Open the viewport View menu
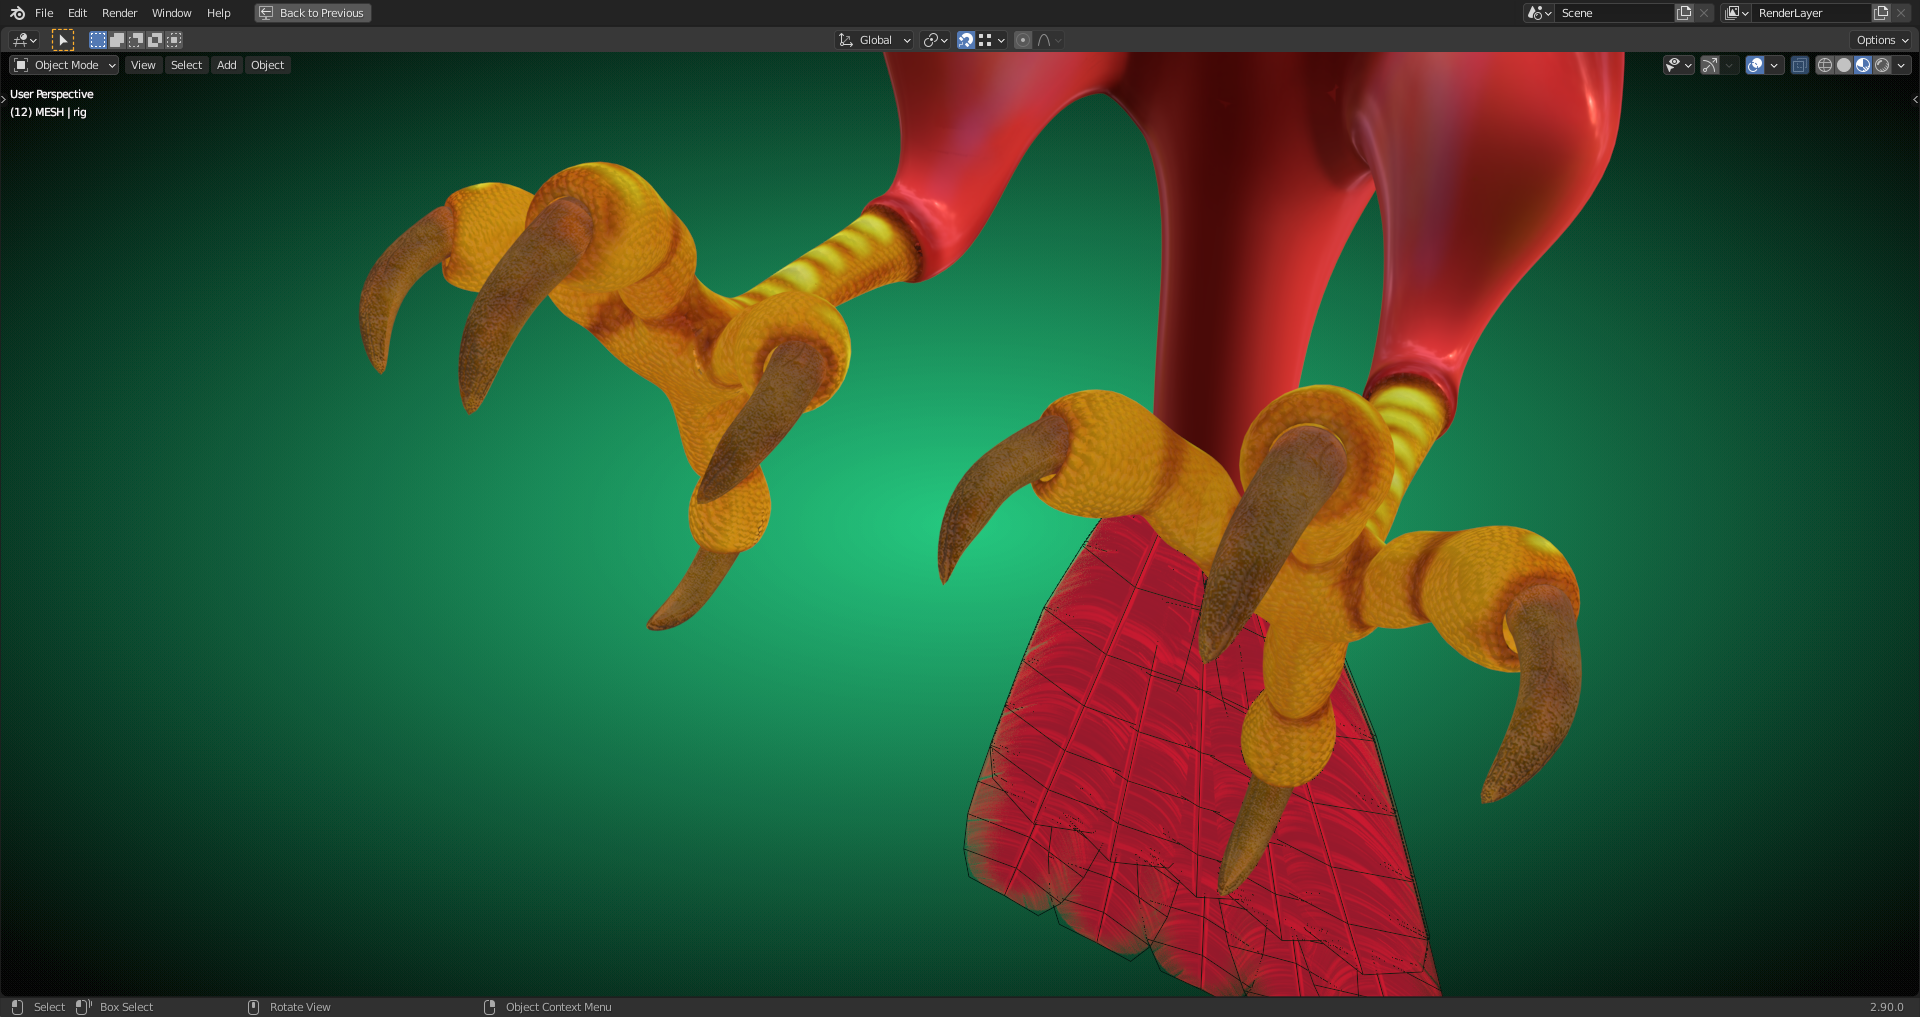Screen dimensions: 1920x1017 pos(143,65)
